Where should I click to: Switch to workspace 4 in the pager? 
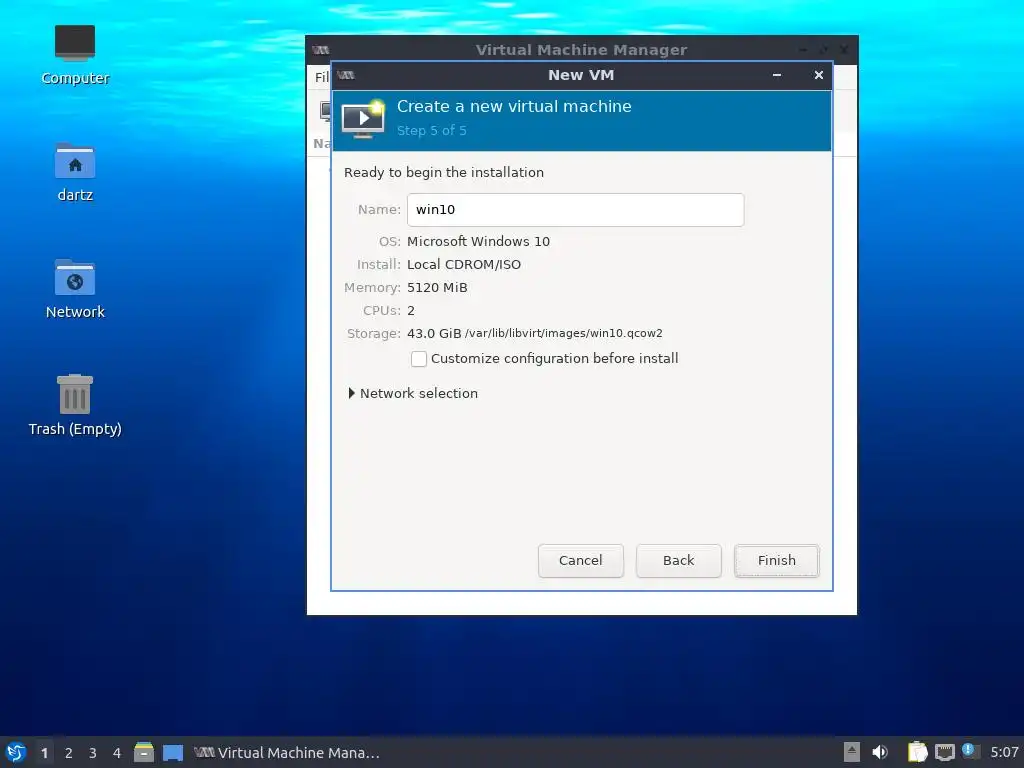coord(117,752)
